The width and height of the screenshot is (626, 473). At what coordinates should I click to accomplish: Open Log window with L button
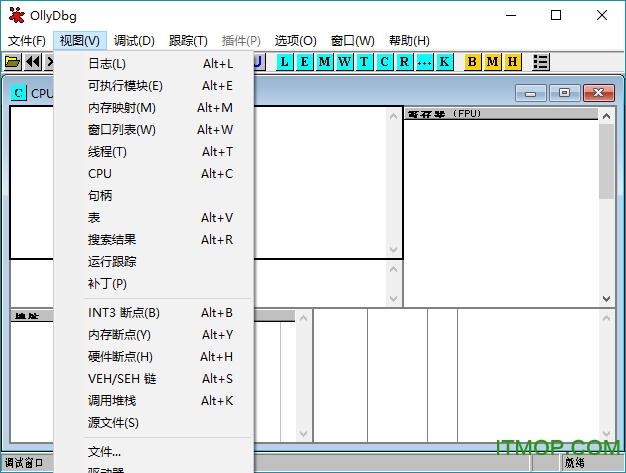click(x=285, y=62)
